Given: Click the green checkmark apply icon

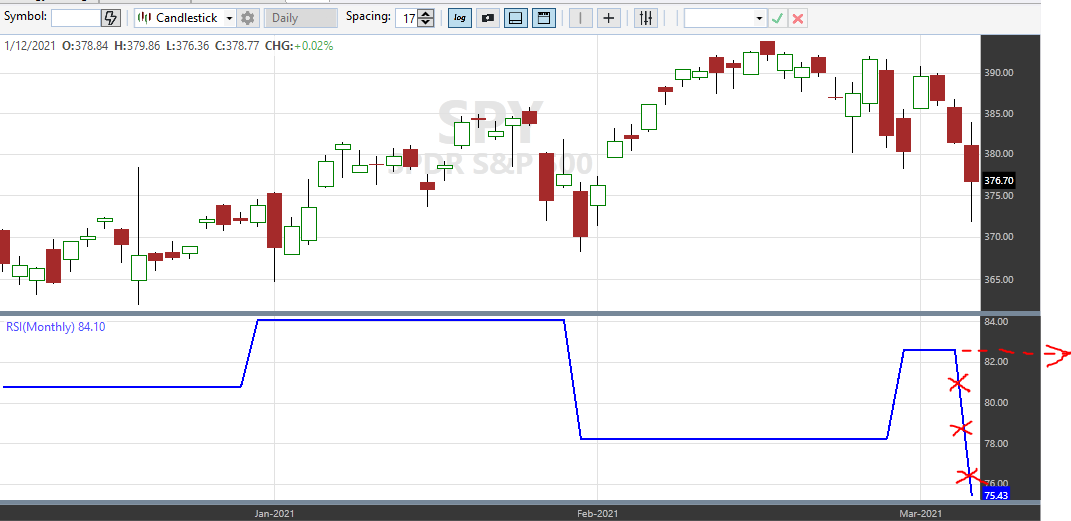Looking at the screenshot, I should click(x=777, y=18).
